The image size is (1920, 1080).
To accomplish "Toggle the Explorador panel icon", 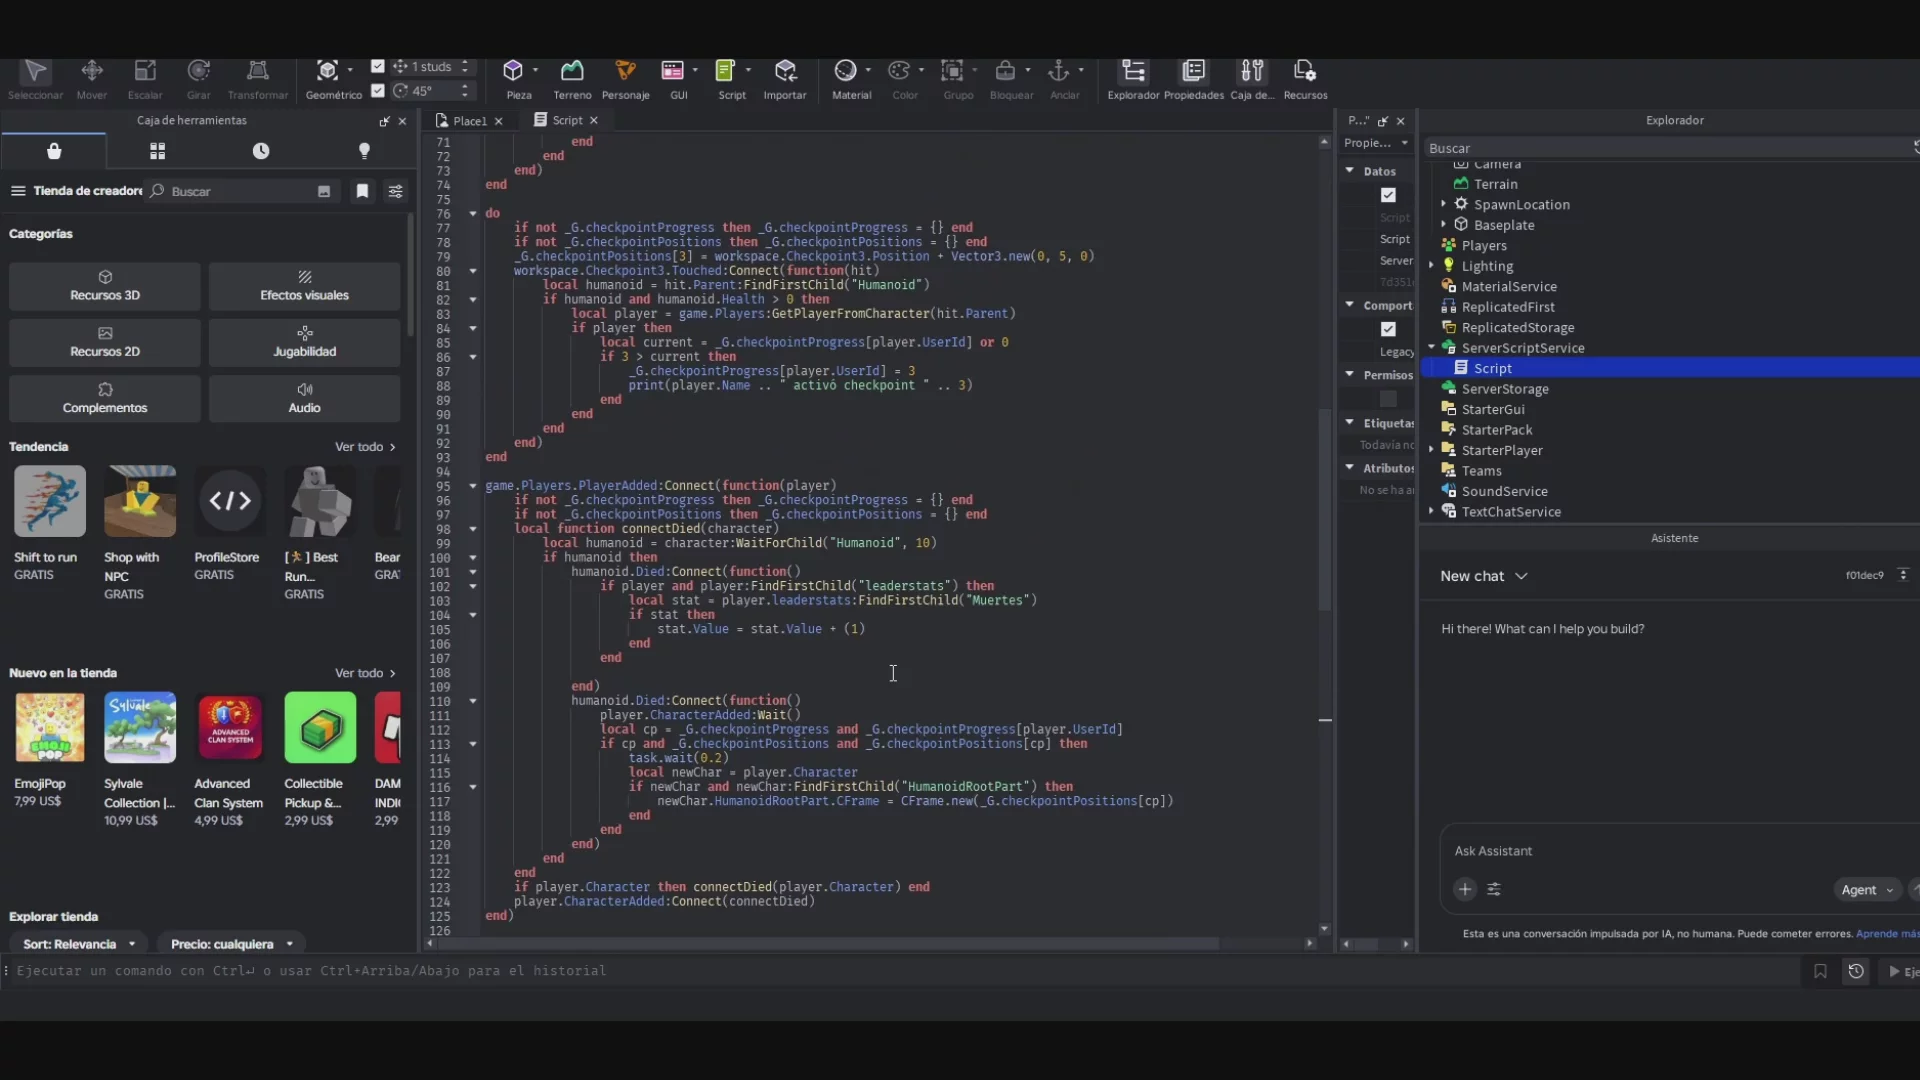I will click(x=1133, y=71).
